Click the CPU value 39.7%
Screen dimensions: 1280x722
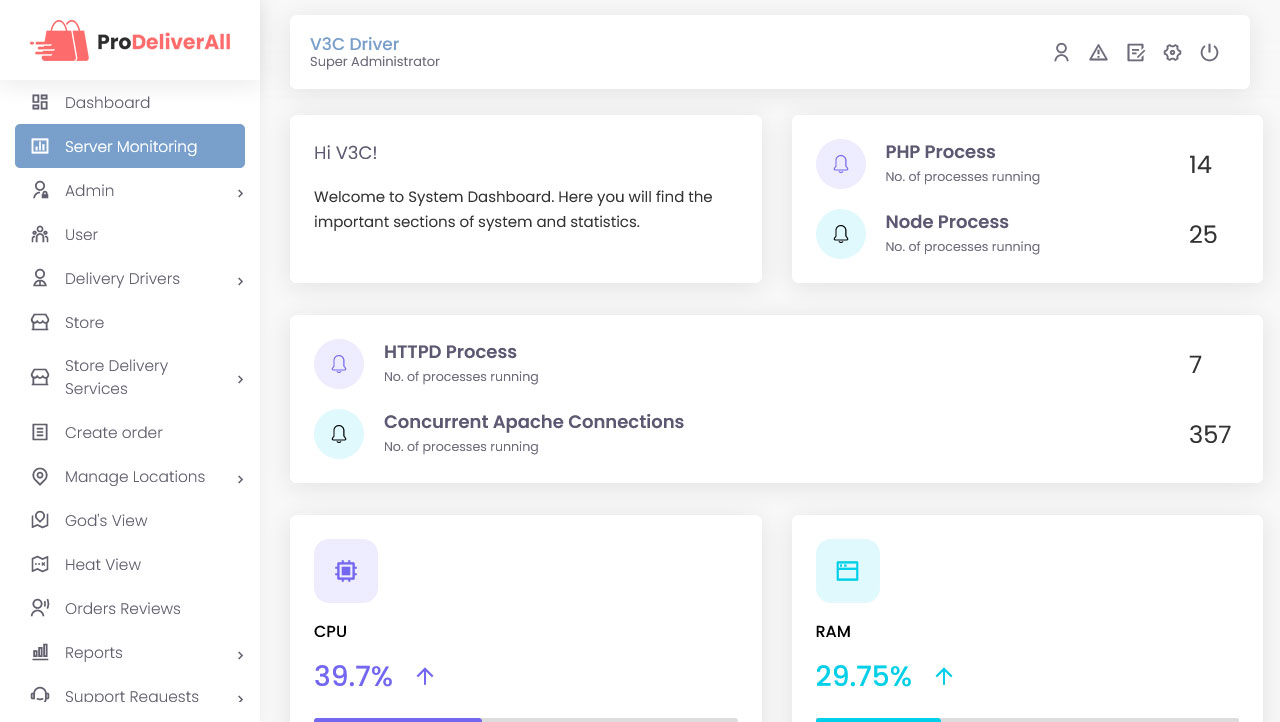pyautogui.click(x=353, y=676)
